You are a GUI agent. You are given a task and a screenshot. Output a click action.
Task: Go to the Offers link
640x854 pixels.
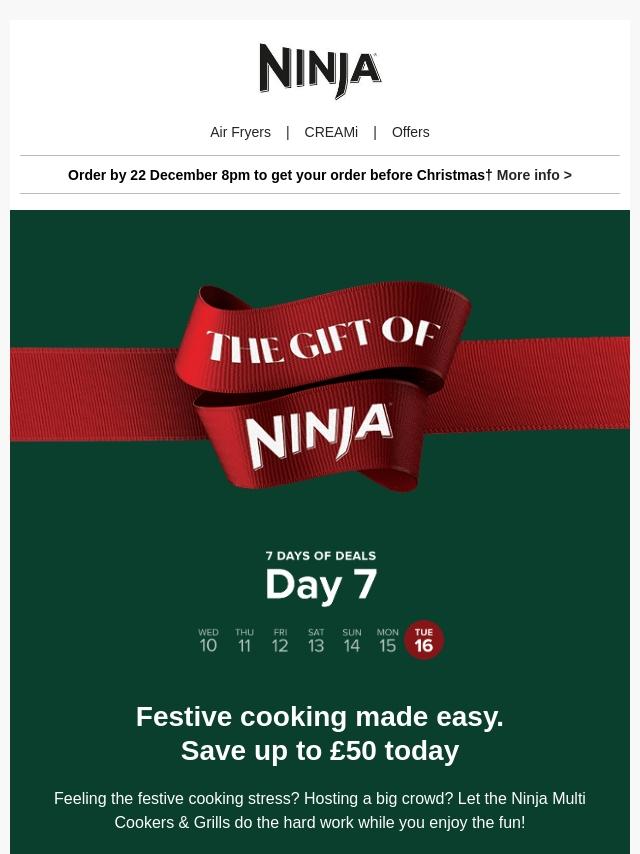[410, 132]
